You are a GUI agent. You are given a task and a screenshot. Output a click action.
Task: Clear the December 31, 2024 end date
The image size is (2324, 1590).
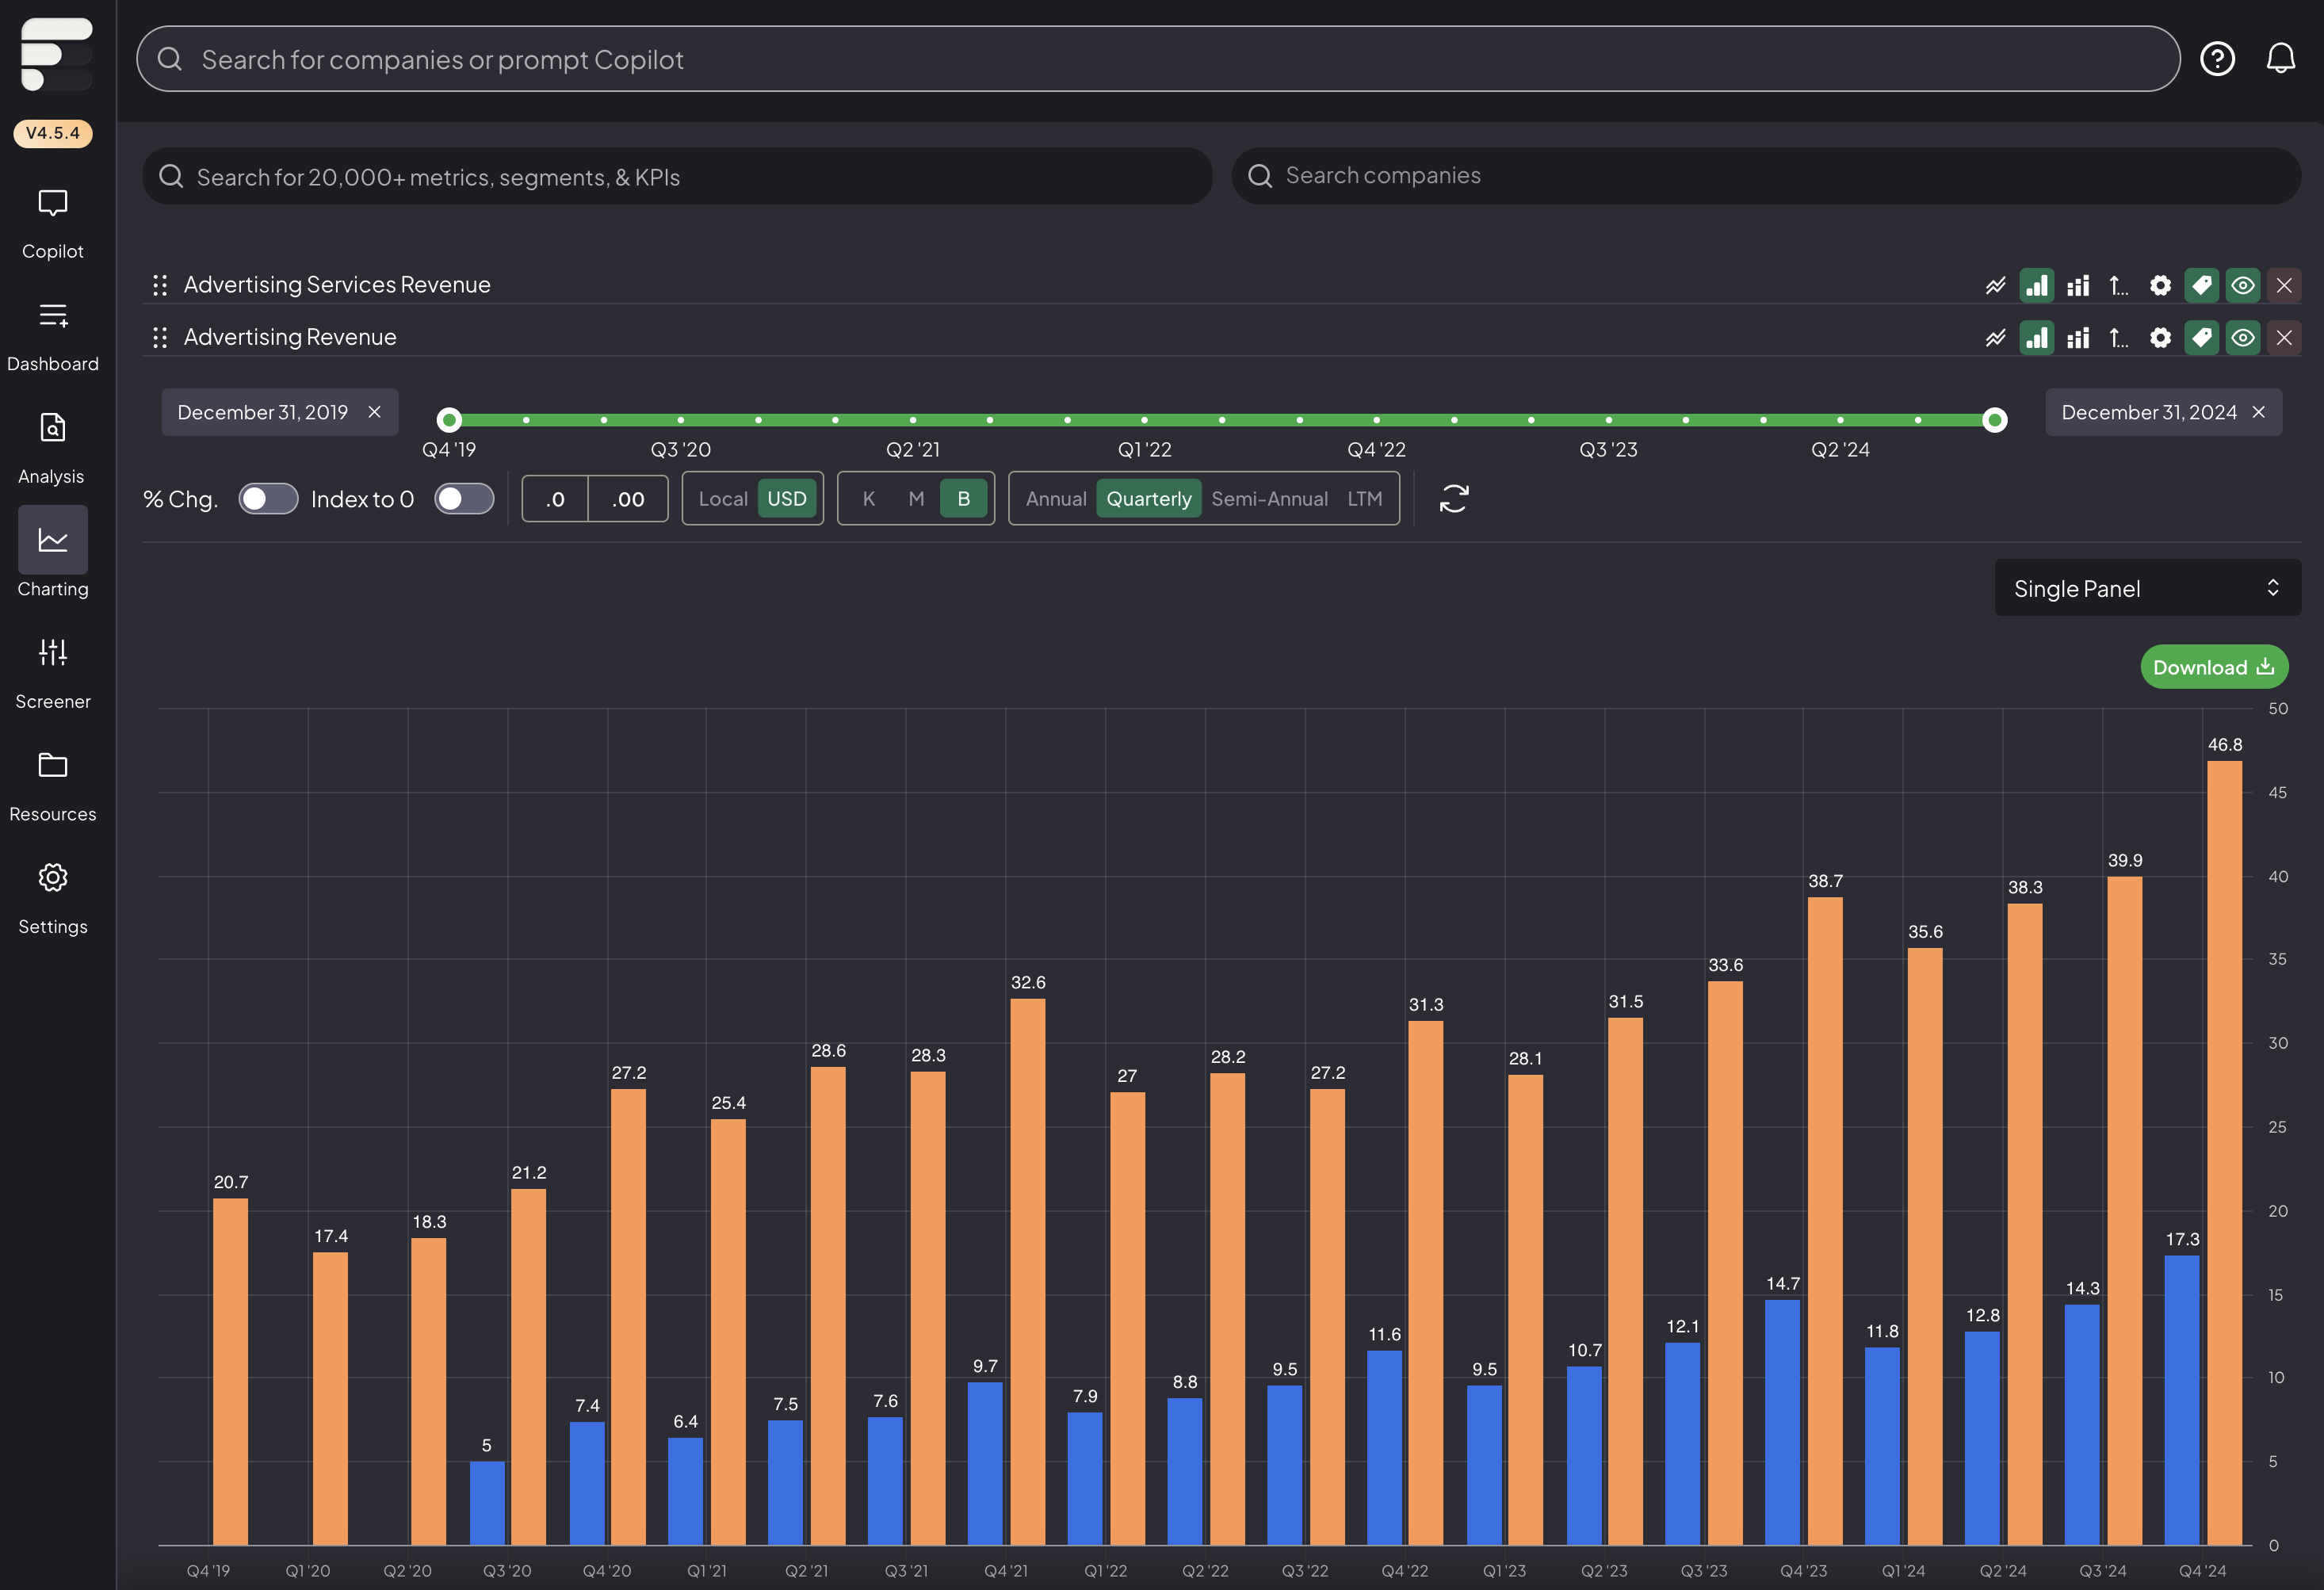2259,412
